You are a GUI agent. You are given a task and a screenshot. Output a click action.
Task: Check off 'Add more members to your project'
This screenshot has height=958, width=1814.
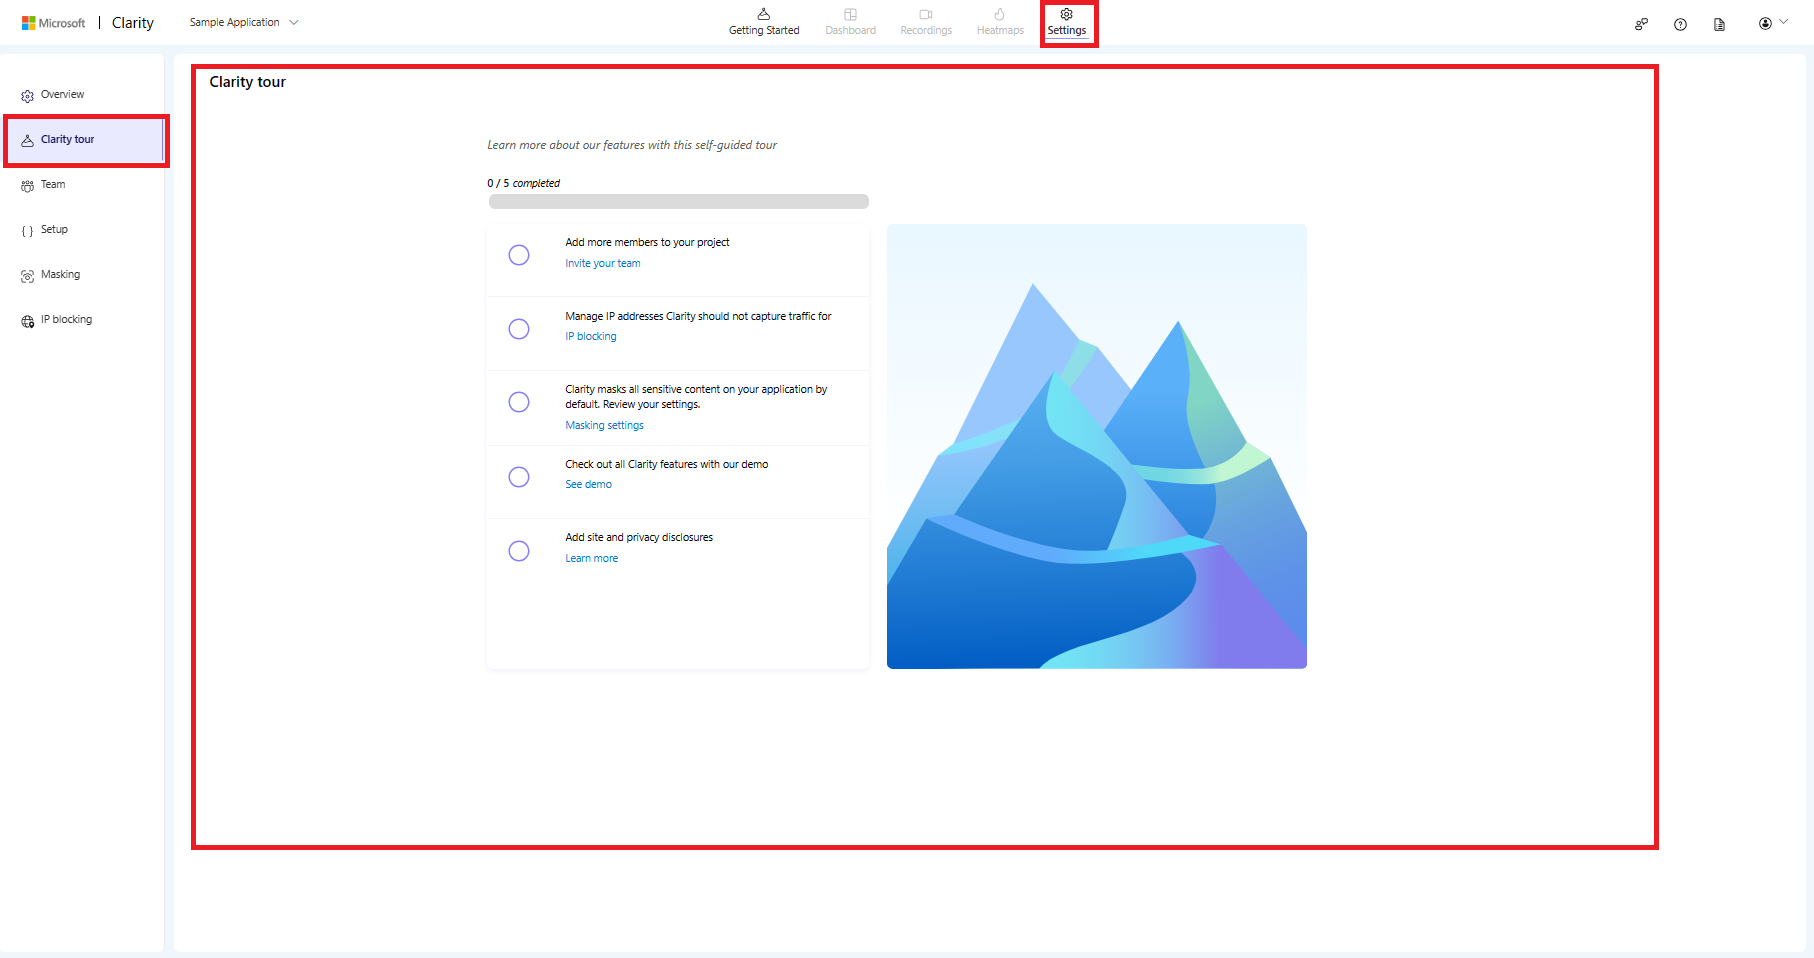pyautogui.click(x=519, y=255)
